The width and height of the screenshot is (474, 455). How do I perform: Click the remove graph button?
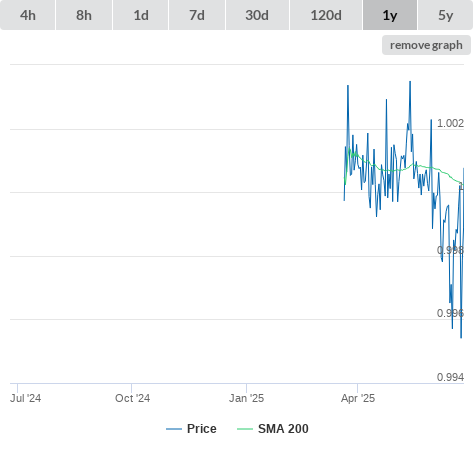coord(426,45)
